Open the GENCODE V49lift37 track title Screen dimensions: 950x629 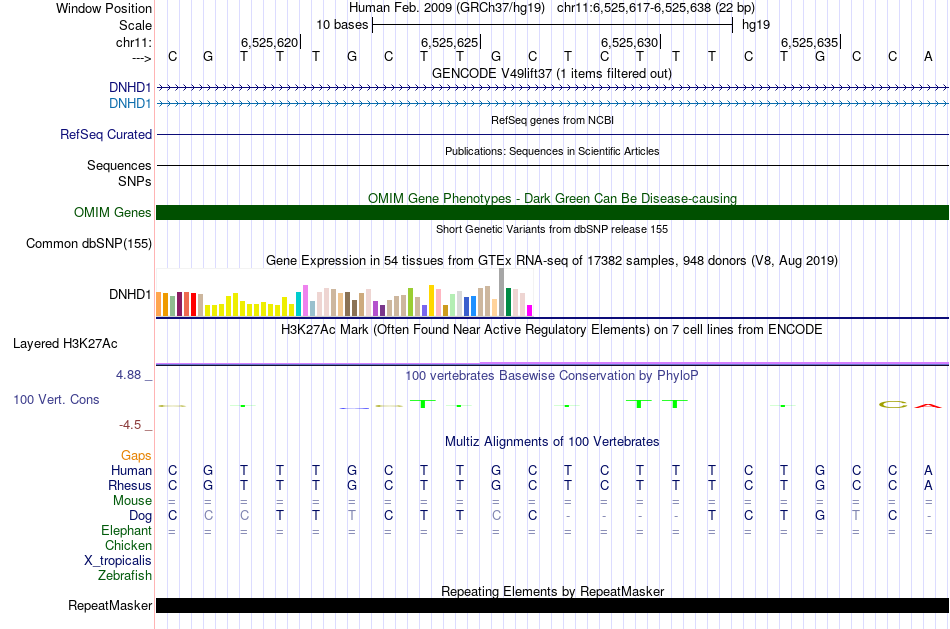tap(551, 73)
